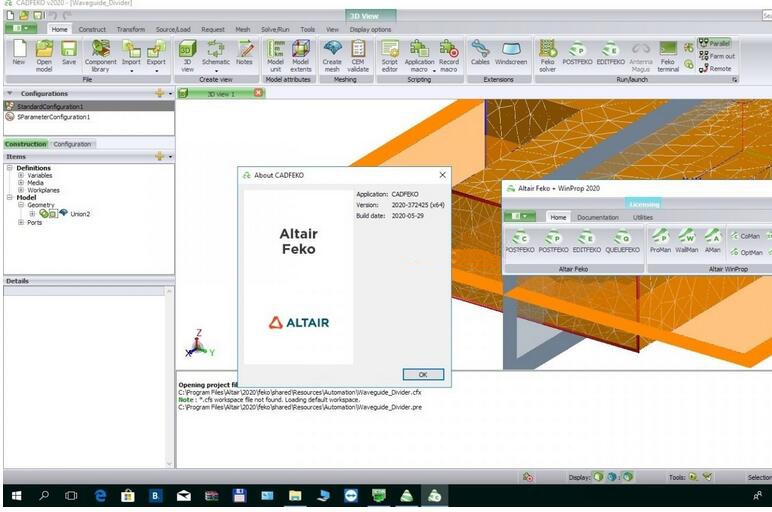
Task: Save the model with Save icon
Action: tap(69, 53)
